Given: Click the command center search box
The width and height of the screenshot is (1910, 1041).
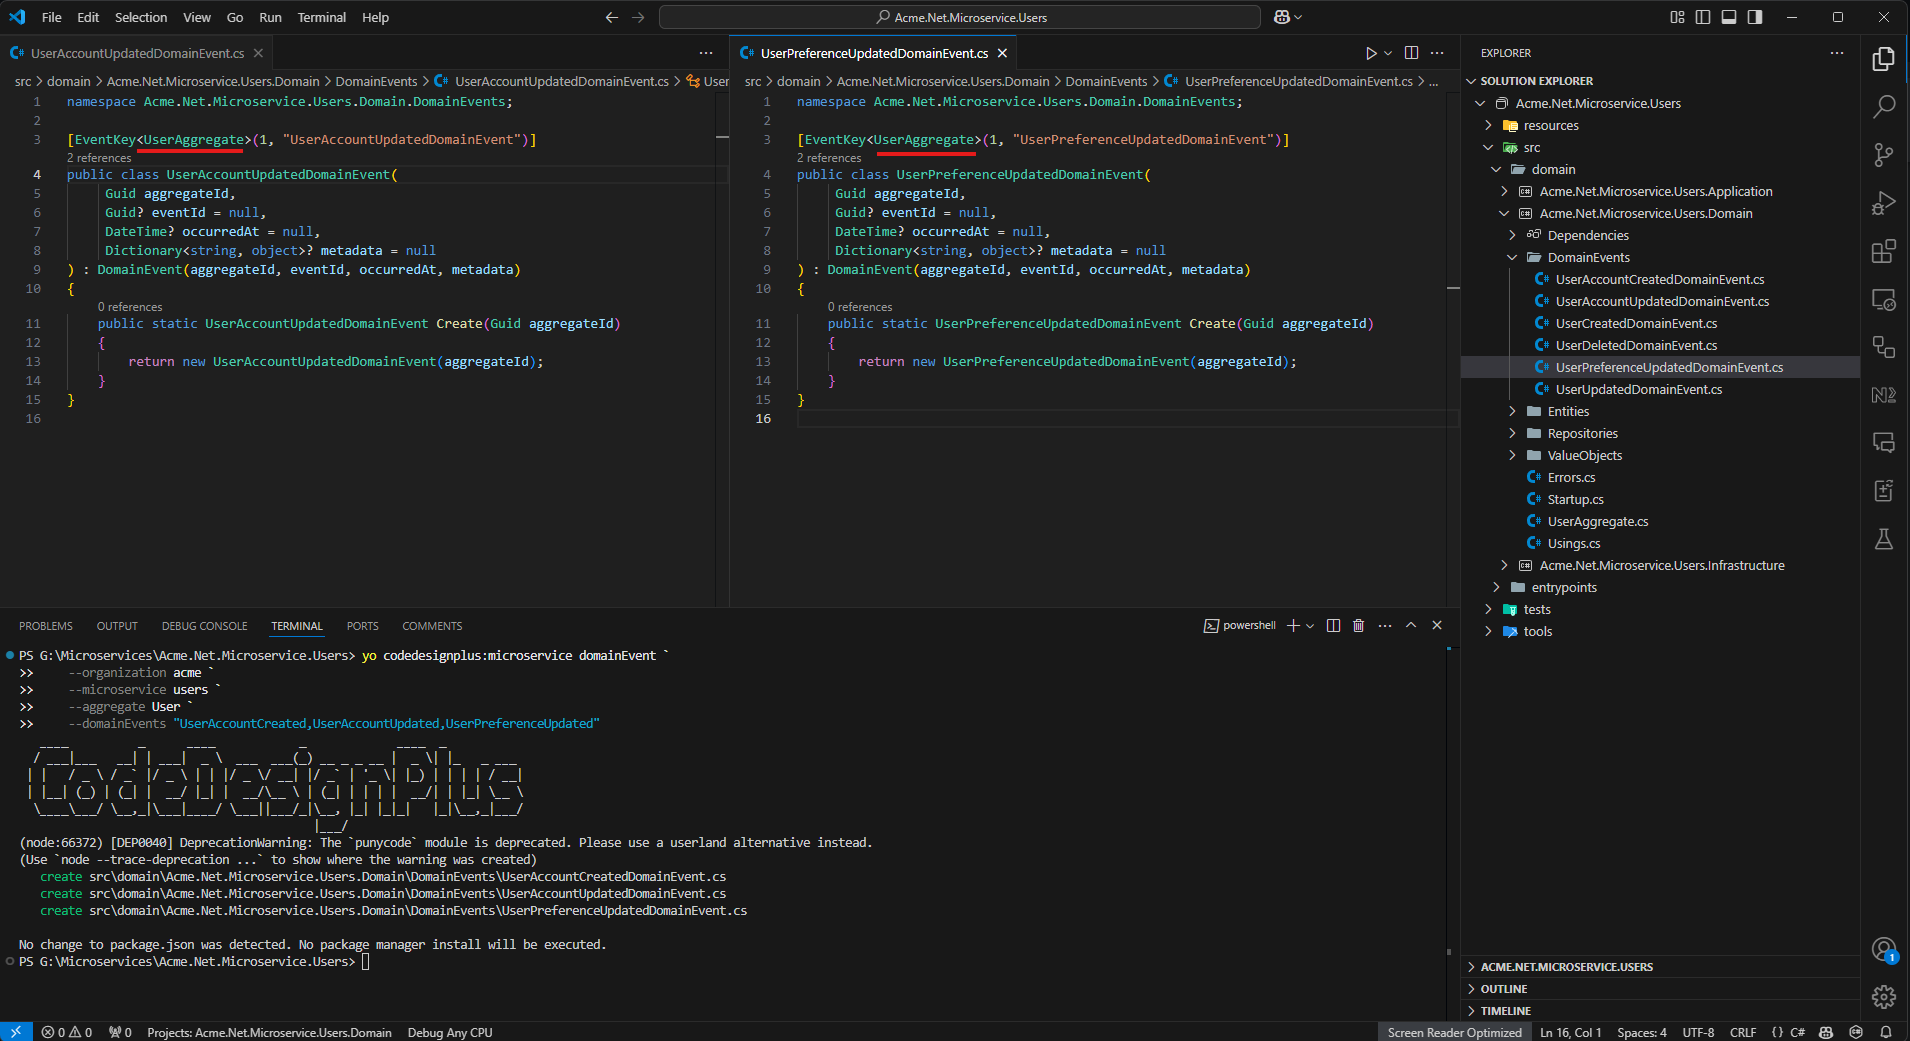Looking at the screenshot, I should click(960, 17).
